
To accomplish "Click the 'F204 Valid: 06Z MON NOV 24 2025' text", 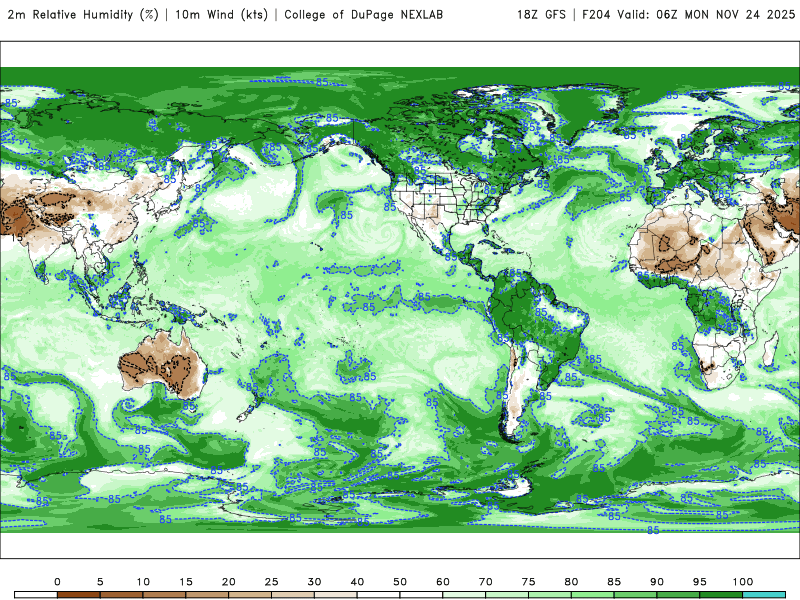I will click(x=688, y=14).
